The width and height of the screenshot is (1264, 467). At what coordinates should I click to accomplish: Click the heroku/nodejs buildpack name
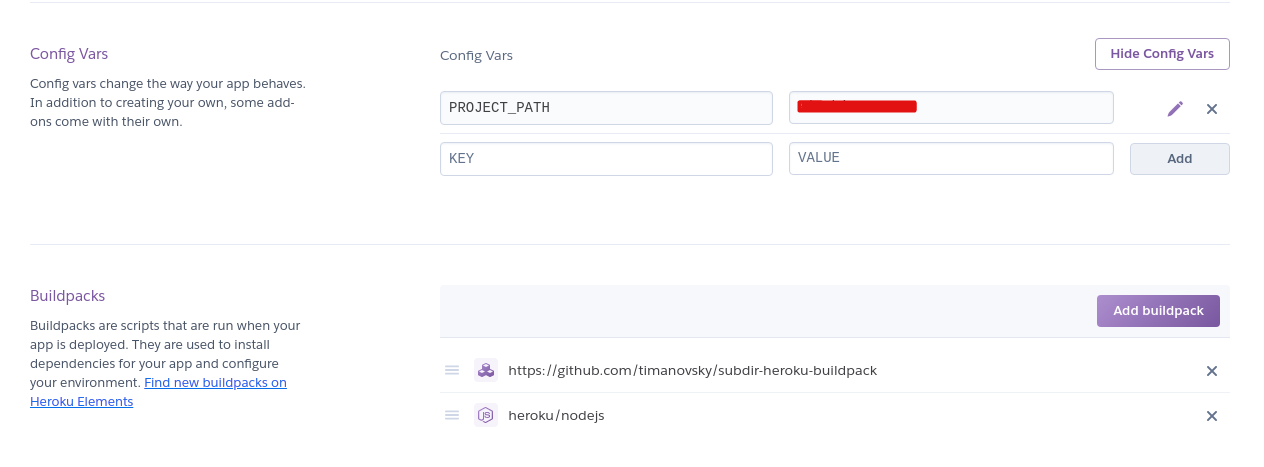[x=556, y=415]
